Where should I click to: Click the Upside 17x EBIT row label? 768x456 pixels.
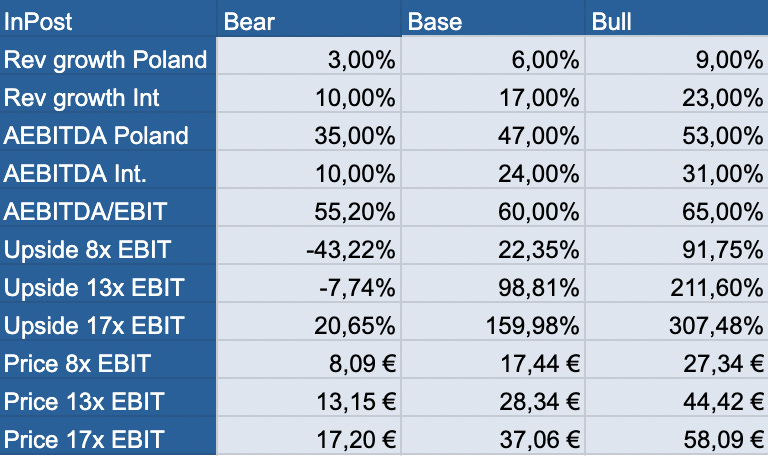[x=108, y=321]
